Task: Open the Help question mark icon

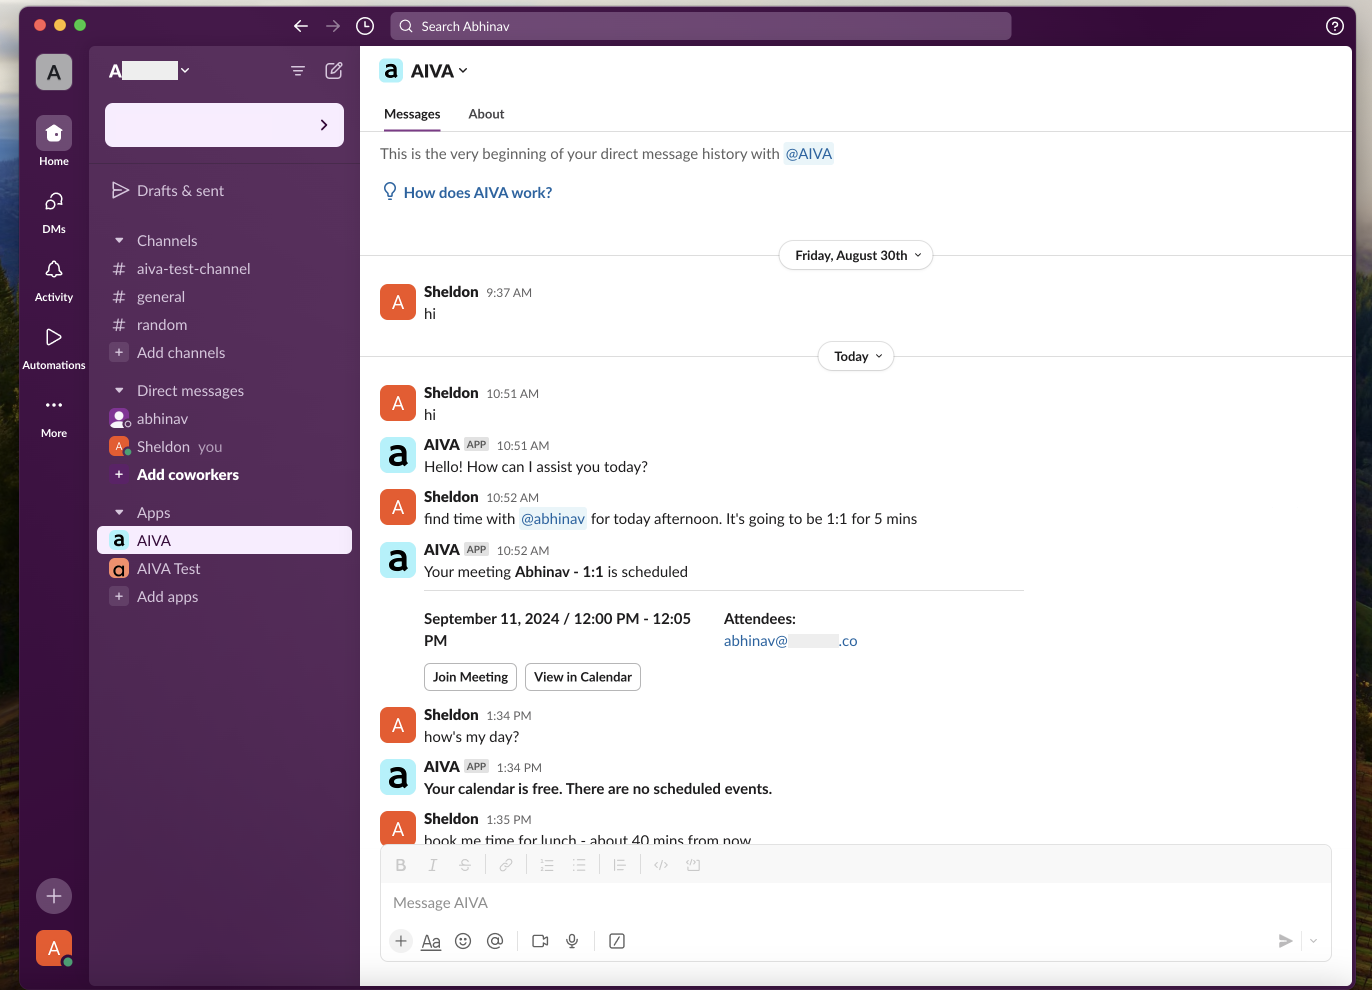Action: 1335,26
